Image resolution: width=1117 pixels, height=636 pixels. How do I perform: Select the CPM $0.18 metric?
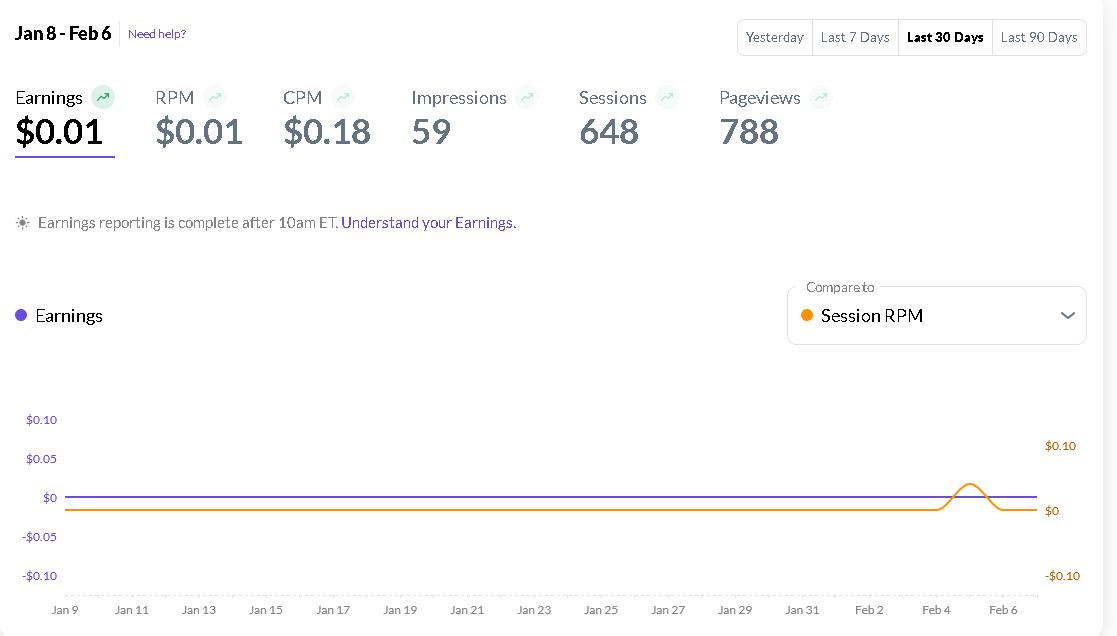(327, 131)
